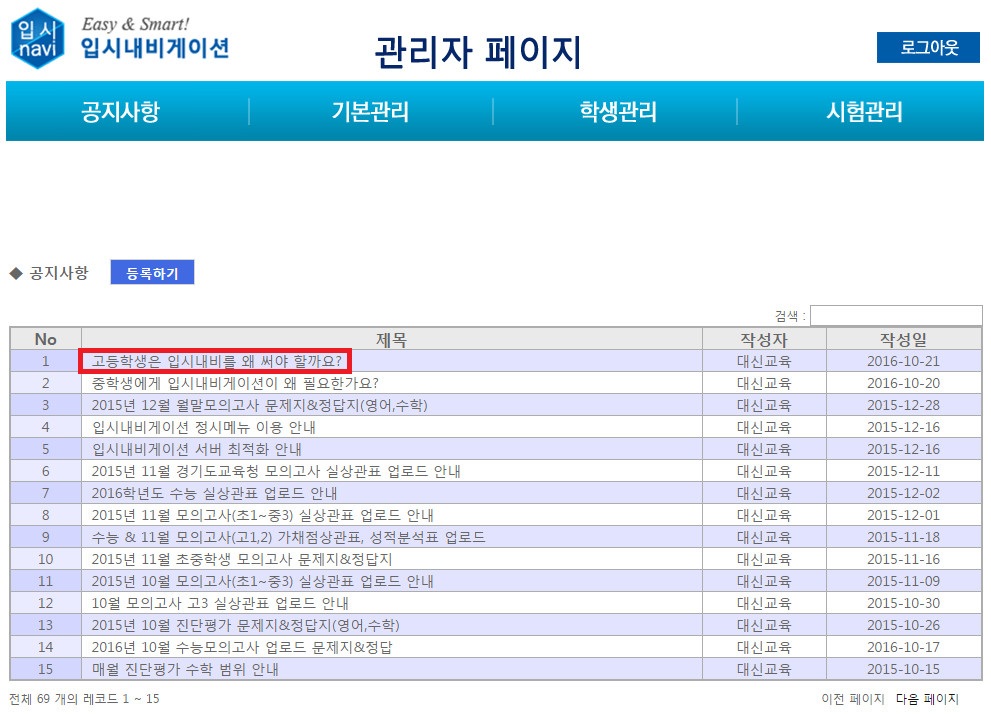Image resolution: width=991 pixels, height=714 pixels.
Task: Click row number 10 cell
Action: (46, 559)
